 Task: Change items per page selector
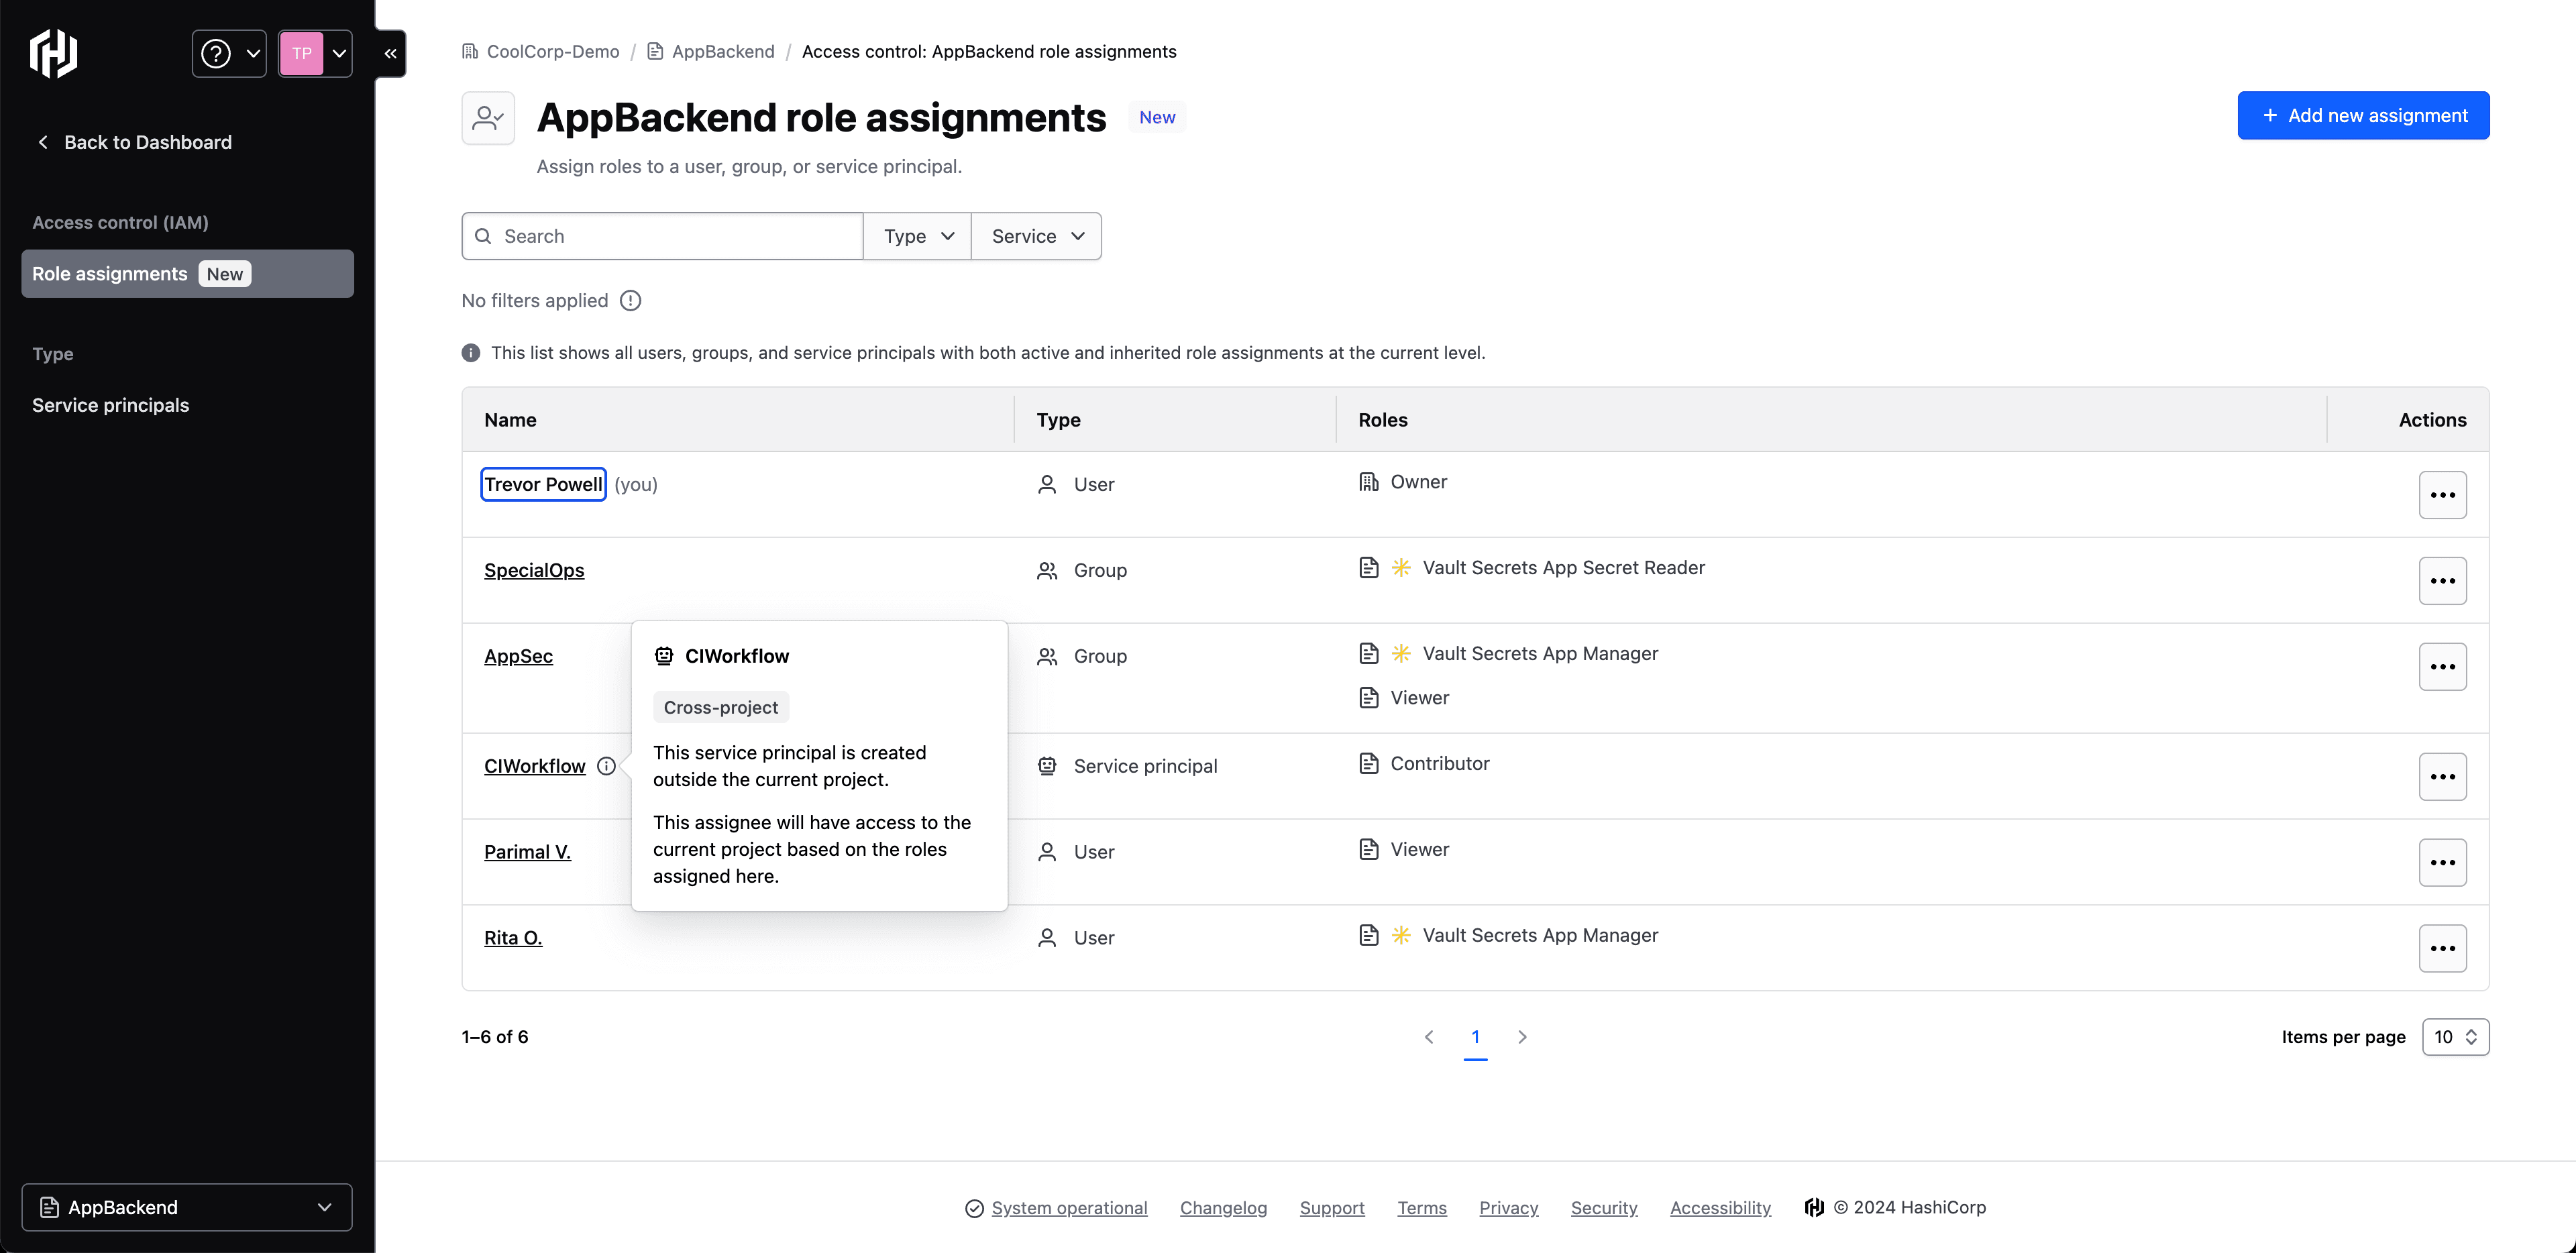point(2455,1037)
